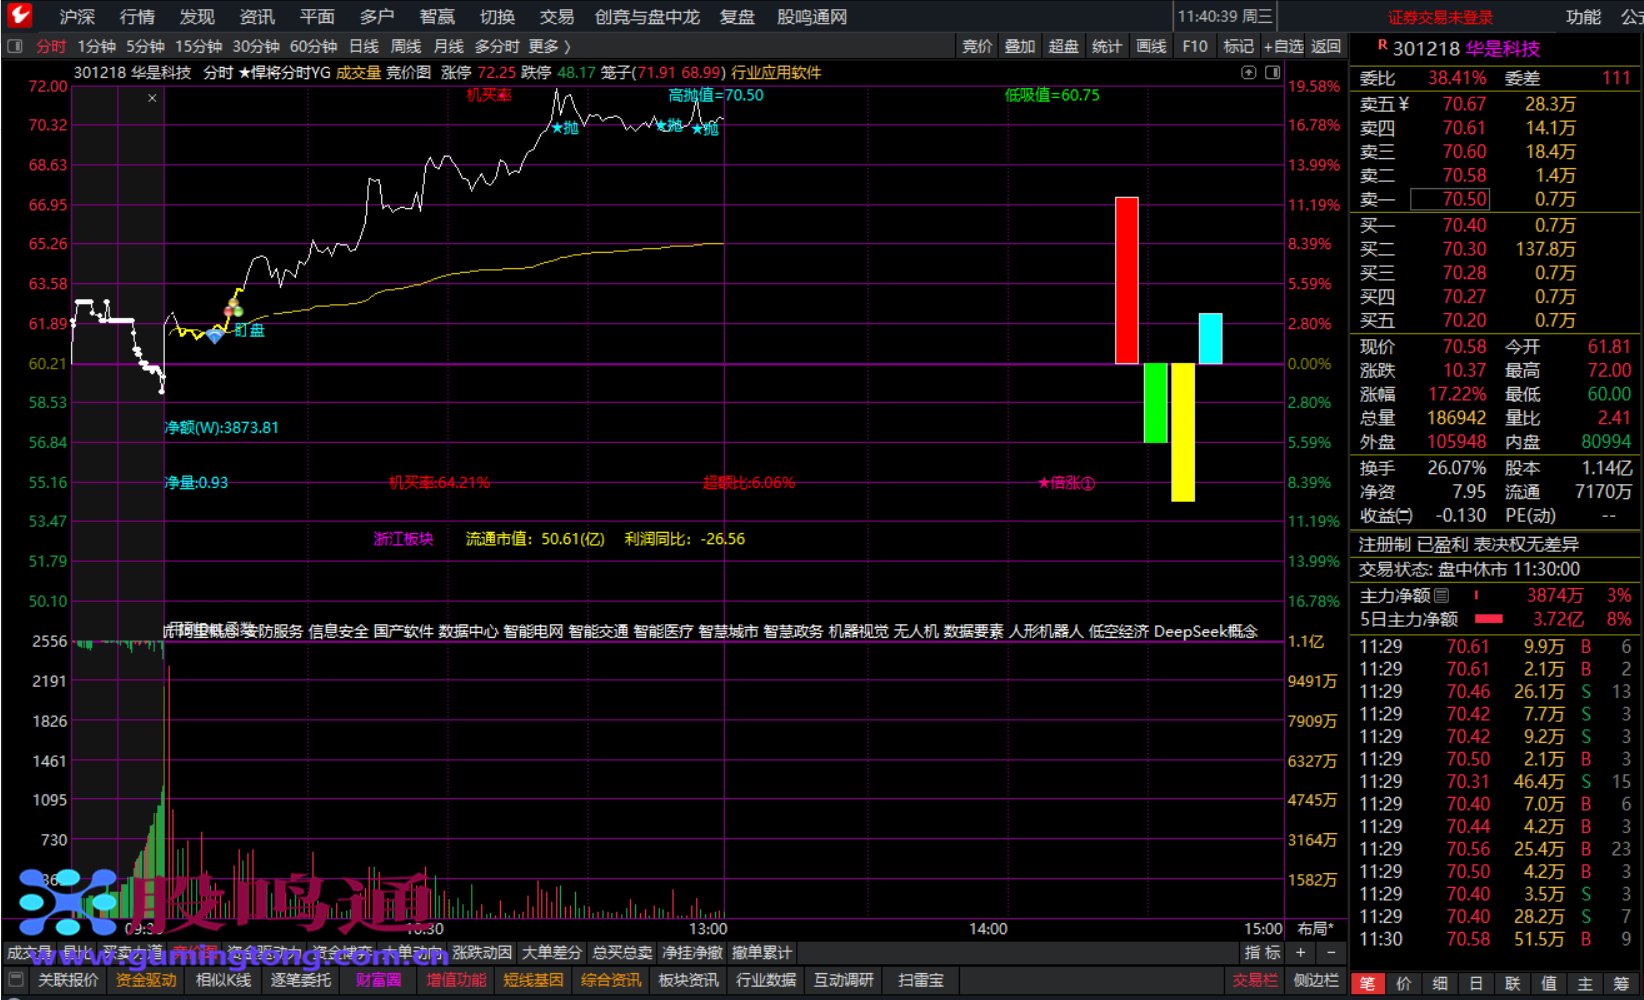Open the 布局 layout menu
Viewport: 1644px width, 1000px height.
1315,929
